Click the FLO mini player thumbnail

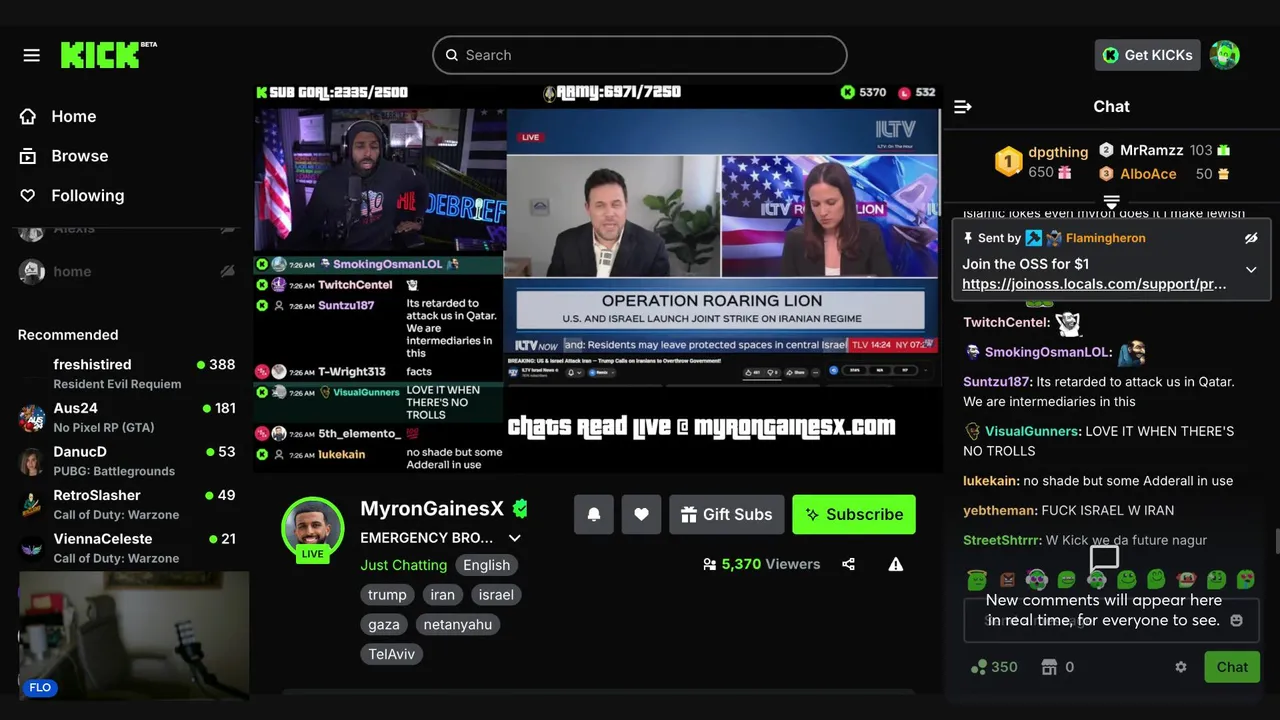tap(134, 635)
